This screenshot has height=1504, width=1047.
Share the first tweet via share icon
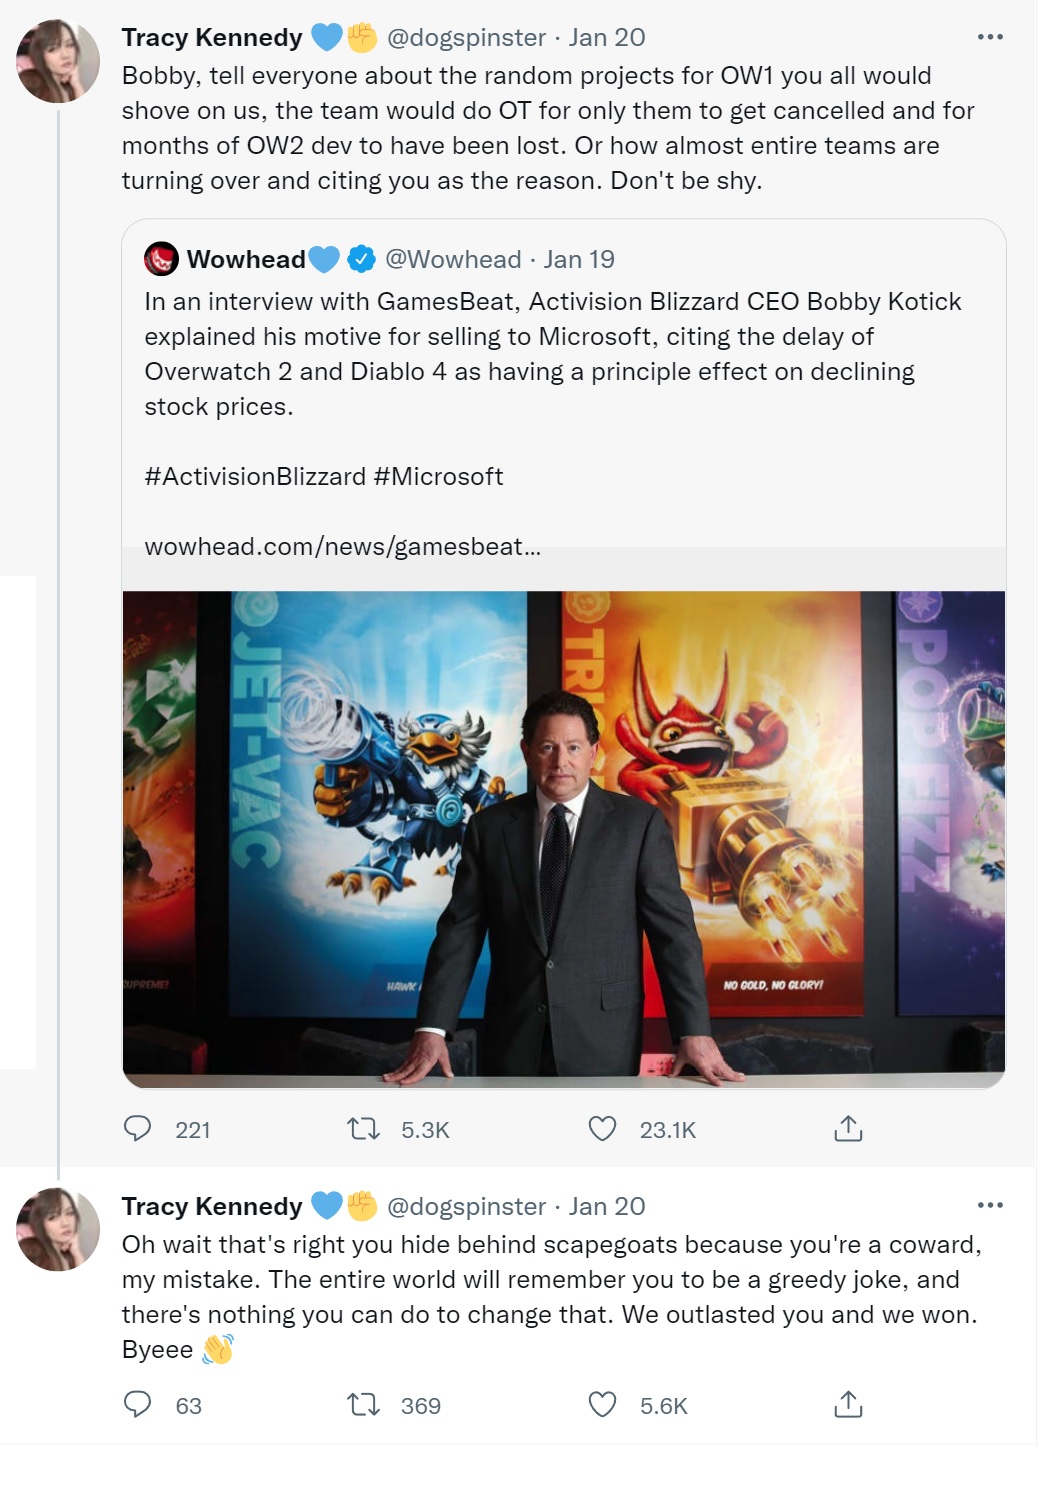click(847, 1129)
